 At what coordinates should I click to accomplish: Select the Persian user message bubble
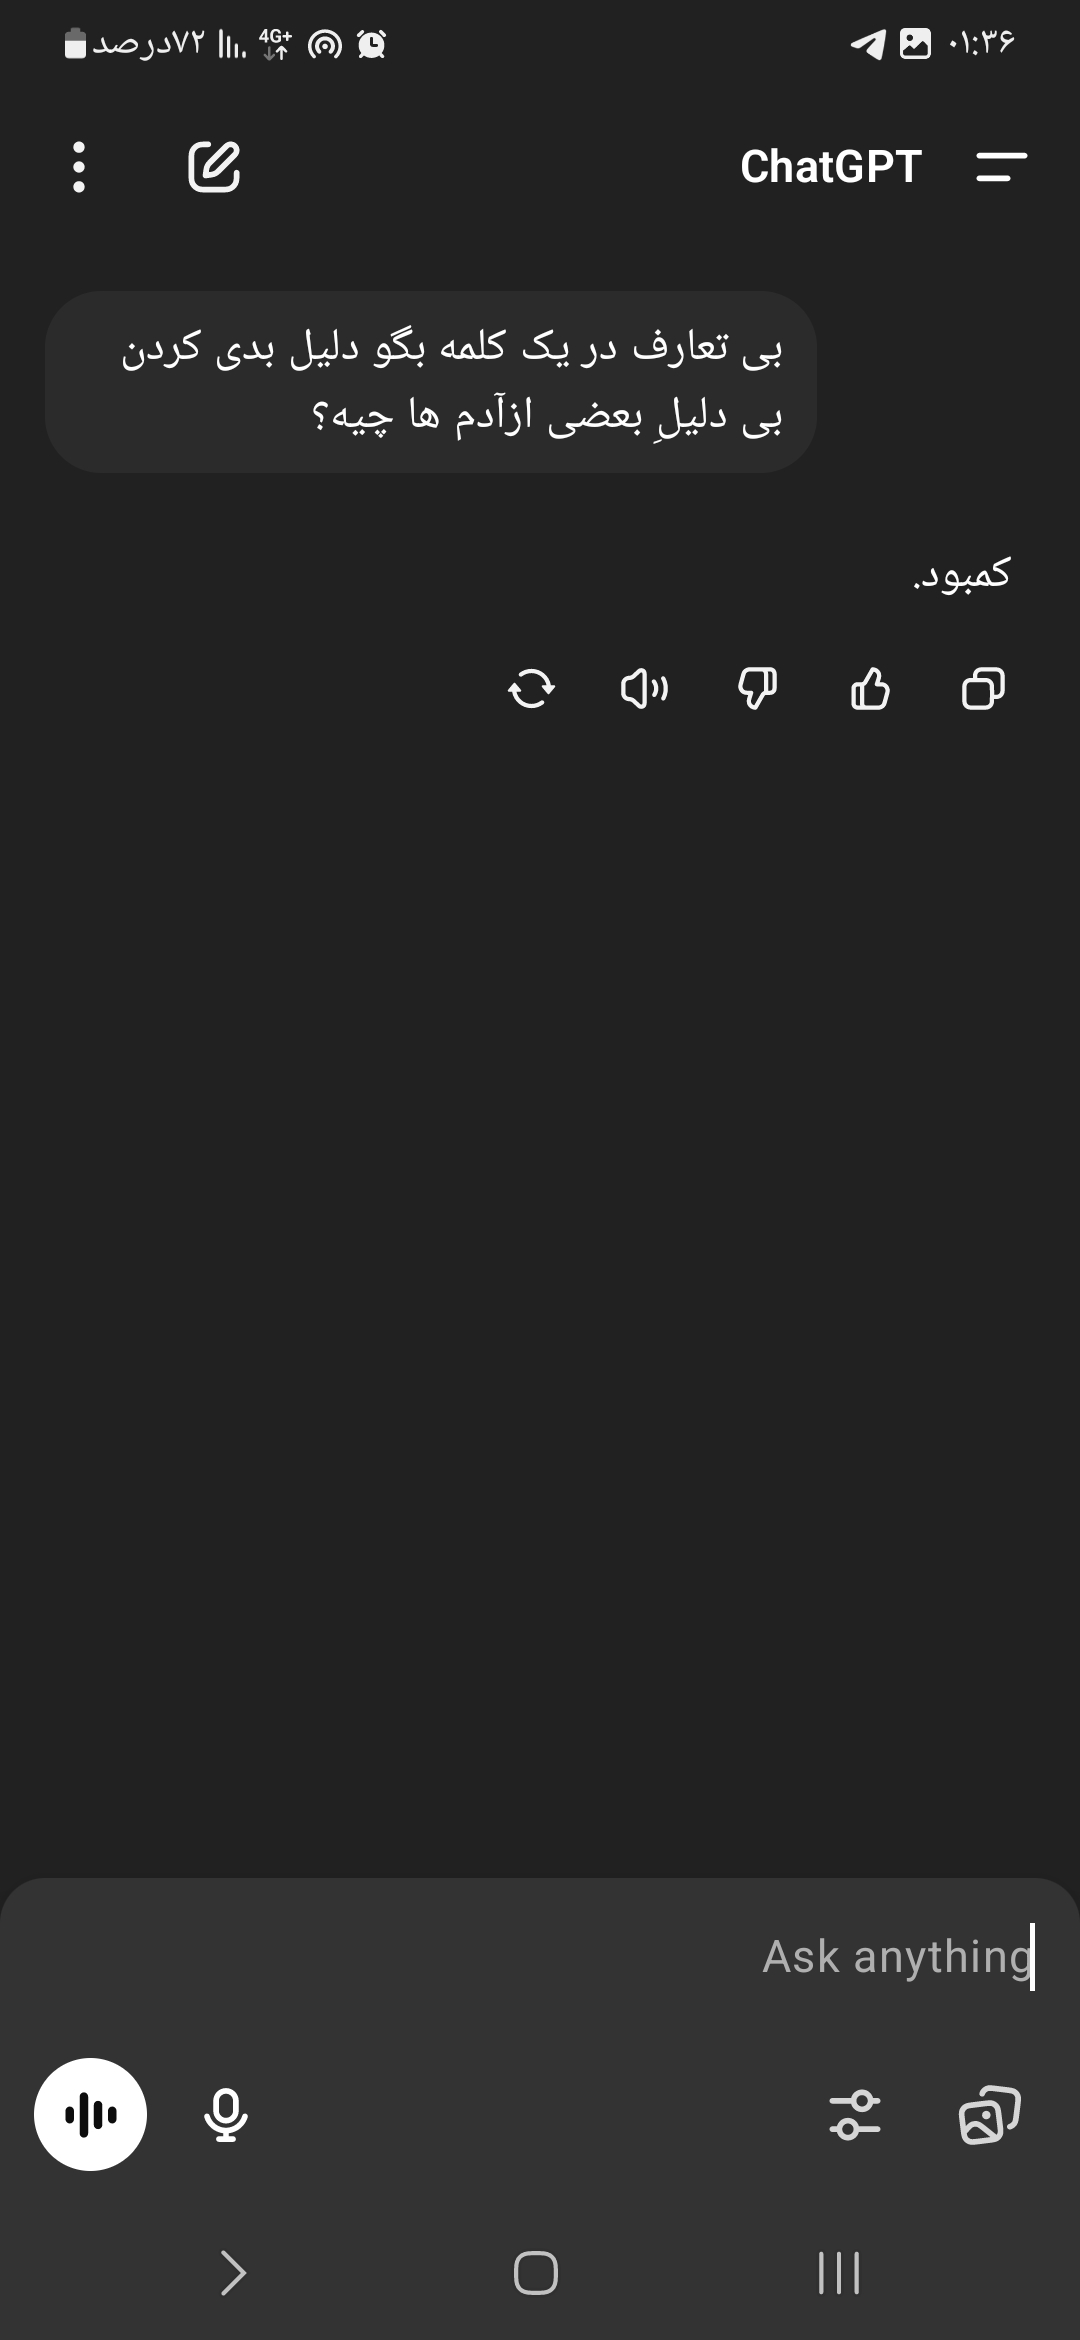tap(431, 382)
